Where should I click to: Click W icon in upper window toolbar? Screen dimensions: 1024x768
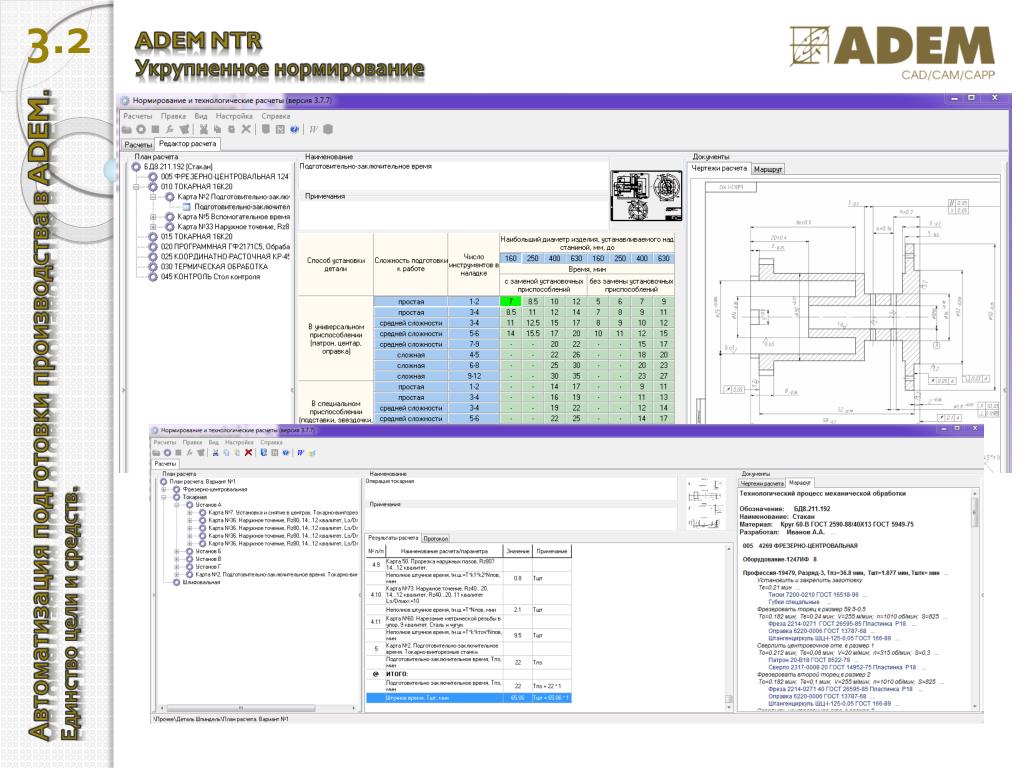click(313, 129)
